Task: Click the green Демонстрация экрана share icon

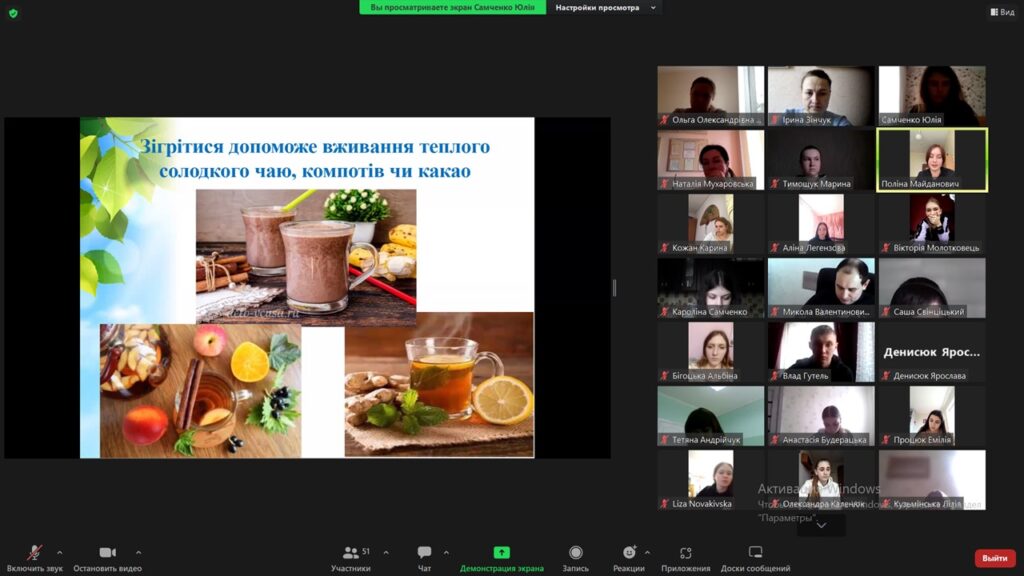Action: click(x=501, y=553)
